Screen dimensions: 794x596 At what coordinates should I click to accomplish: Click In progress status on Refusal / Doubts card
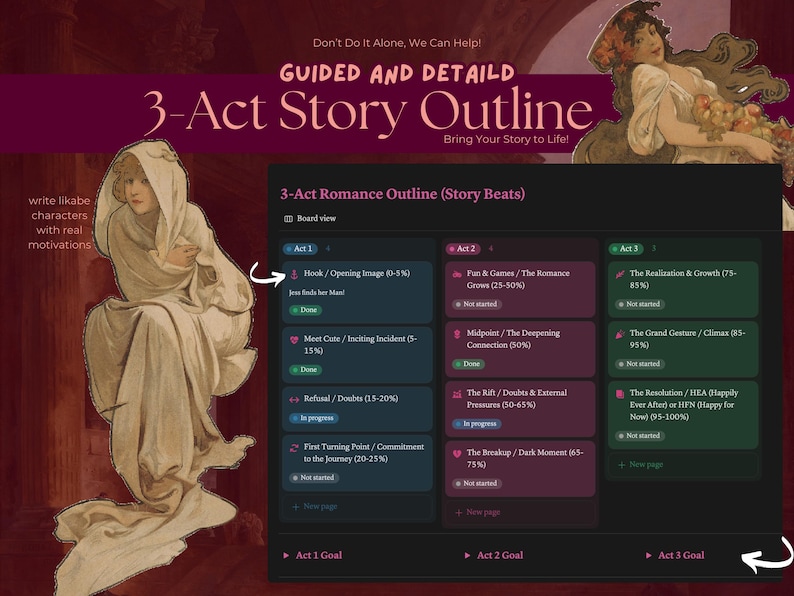click(x=313, y=418)
